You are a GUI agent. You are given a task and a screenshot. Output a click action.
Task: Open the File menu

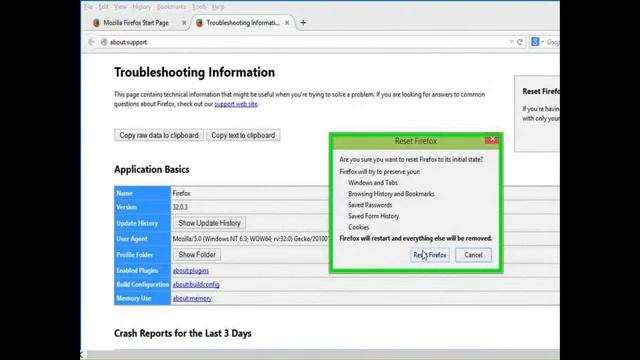(x=89, y=7)
